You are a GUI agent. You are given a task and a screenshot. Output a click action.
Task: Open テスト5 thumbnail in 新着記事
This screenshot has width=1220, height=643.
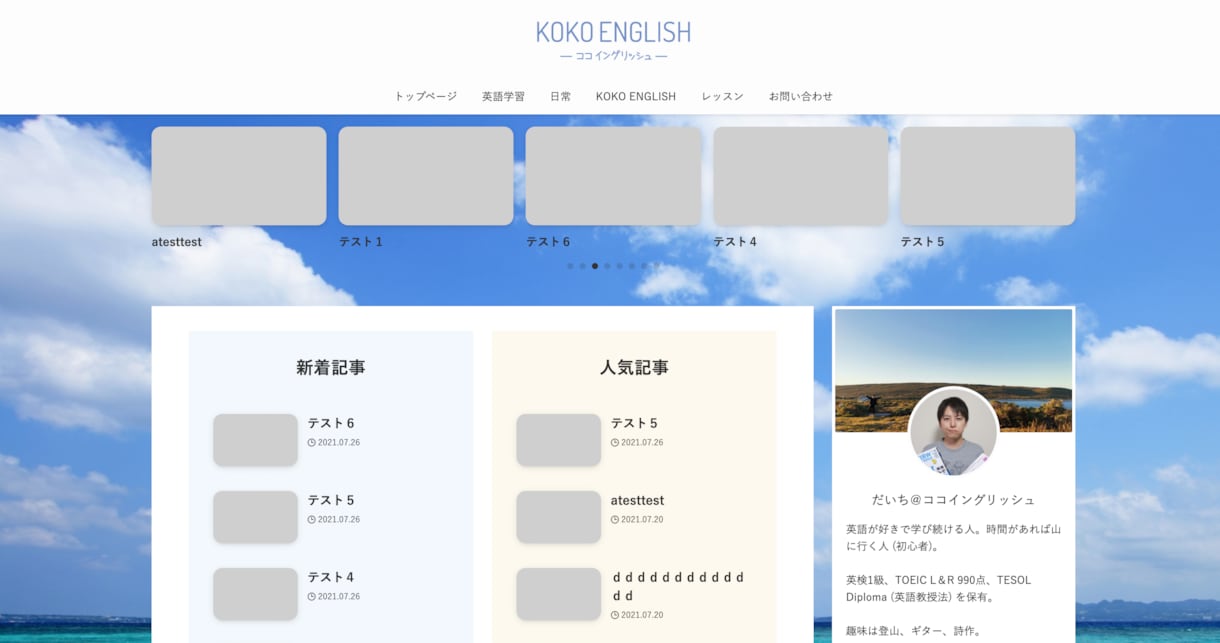tap(255, 517)
